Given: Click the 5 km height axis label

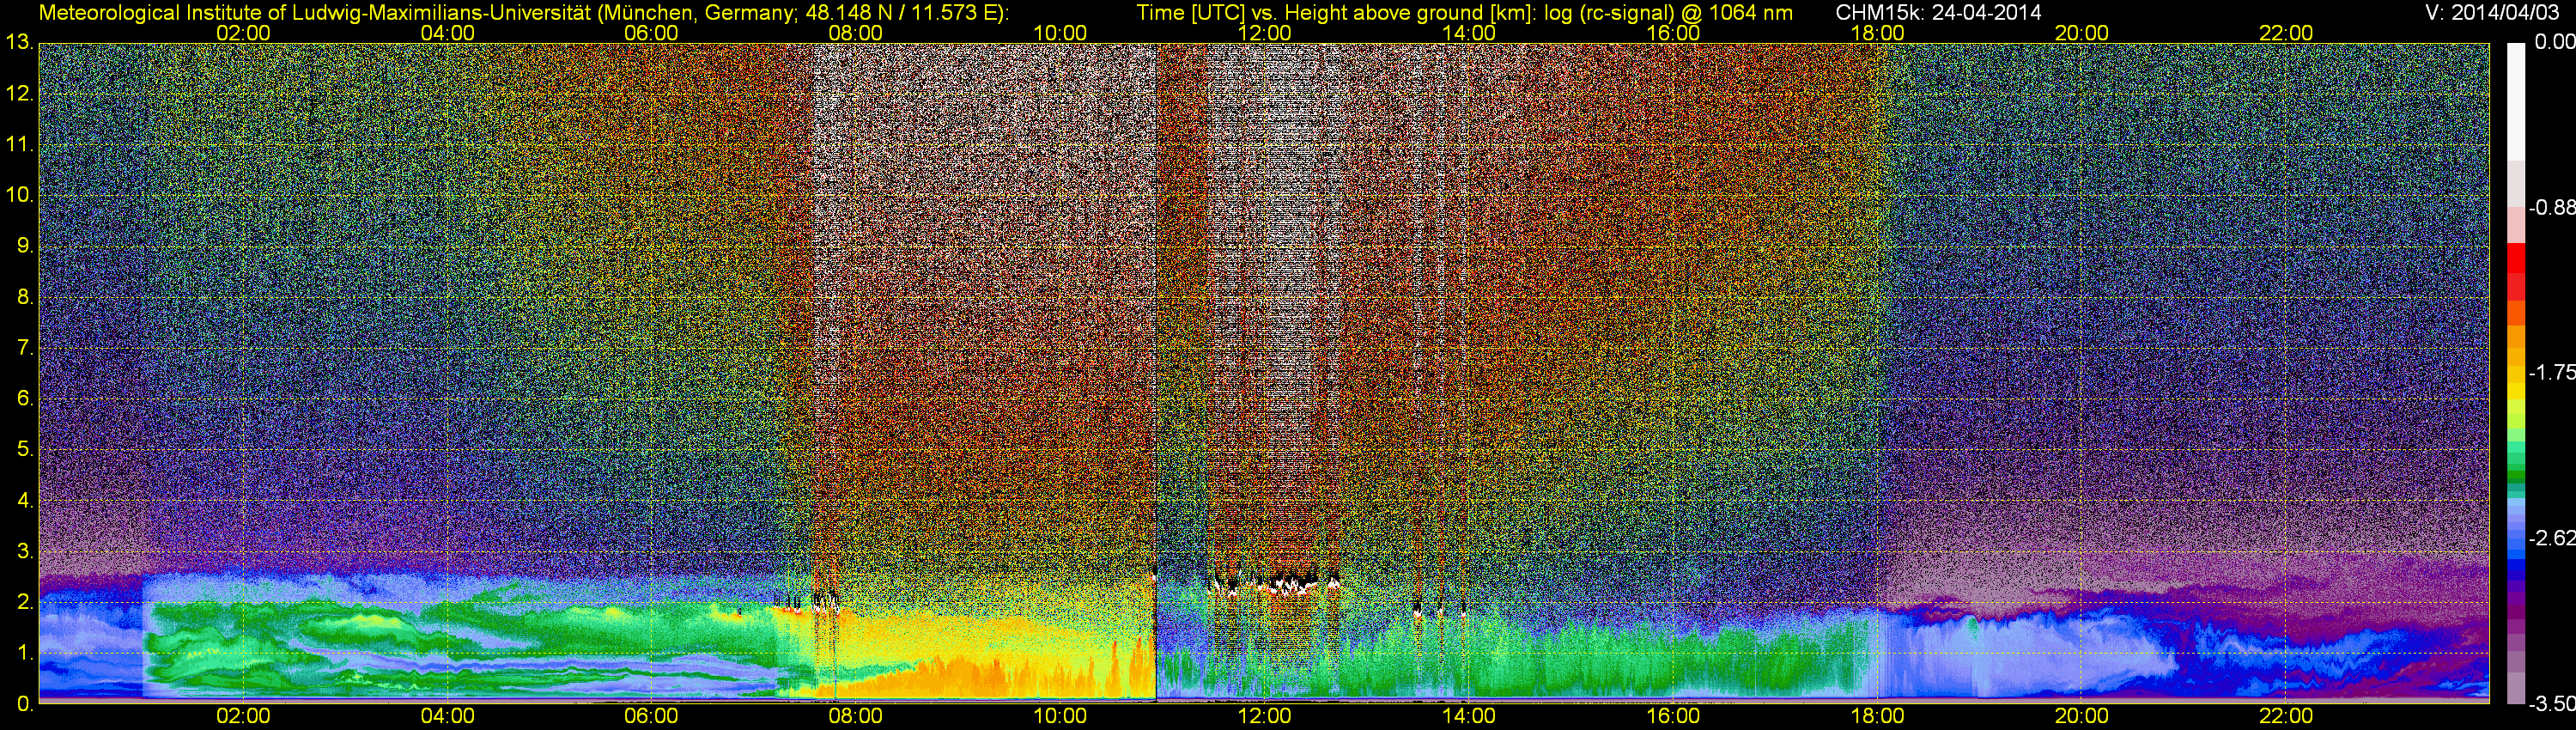Looking at the screenshot, I should point(25,449).
